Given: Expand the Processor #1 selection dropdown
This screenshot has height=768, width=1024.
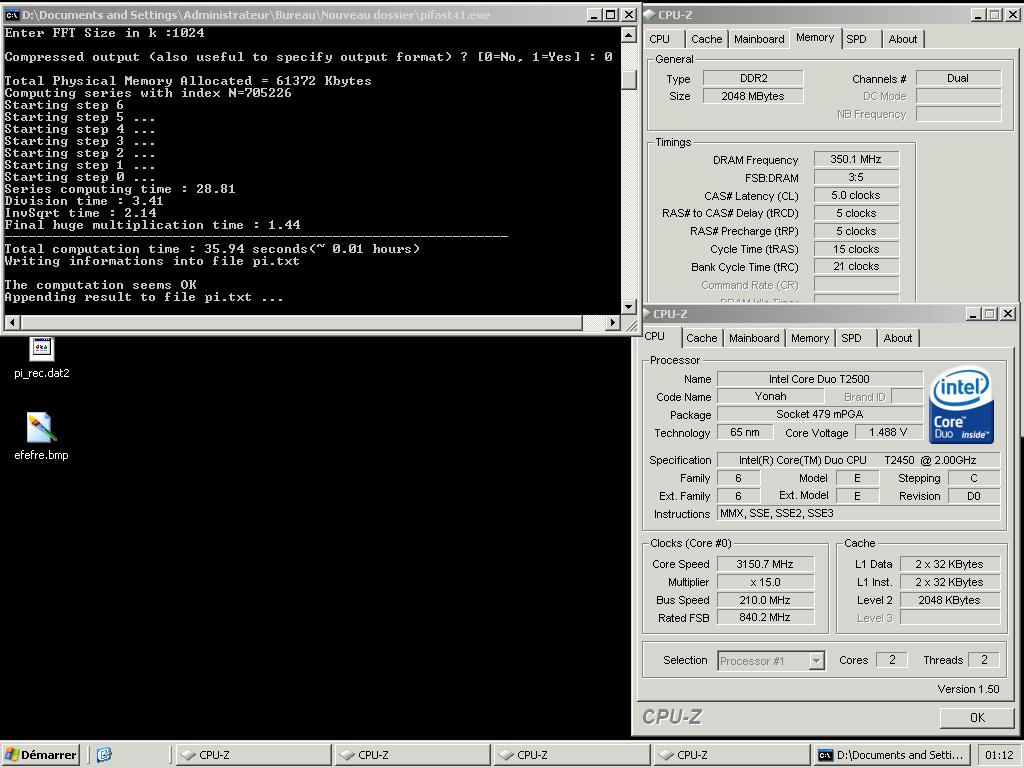Looking at the screenshot, I should pos(816,661).
